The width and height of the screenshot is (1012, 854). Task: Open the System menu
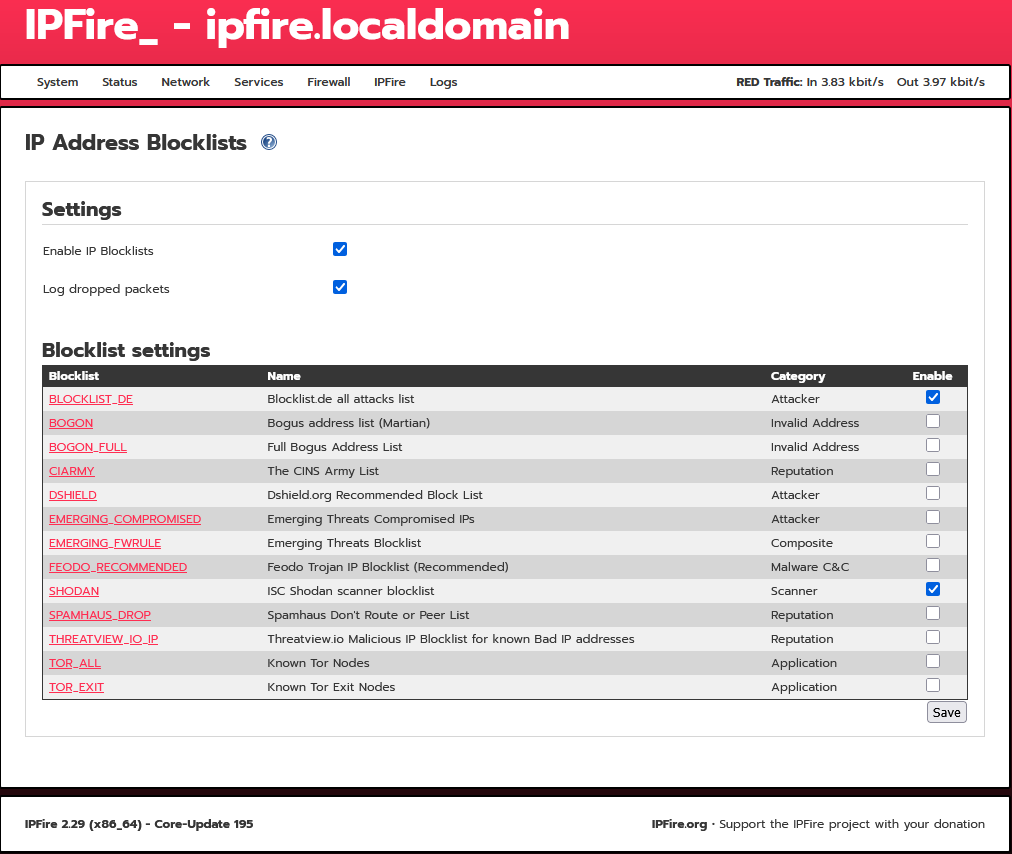pyautogui.click(x=57, y=82)
